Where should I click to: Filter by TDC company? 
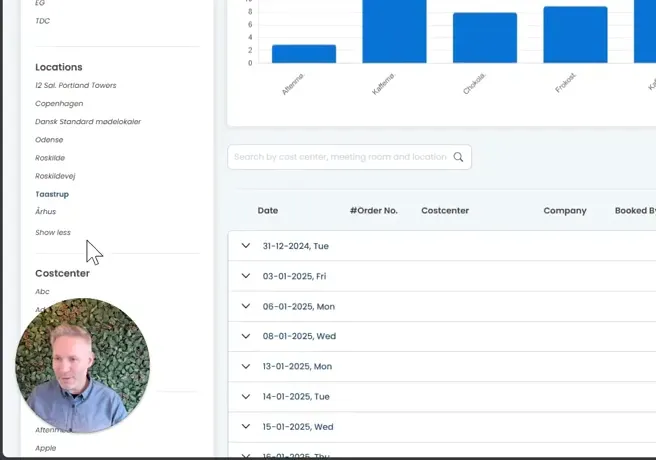(42, 21)
